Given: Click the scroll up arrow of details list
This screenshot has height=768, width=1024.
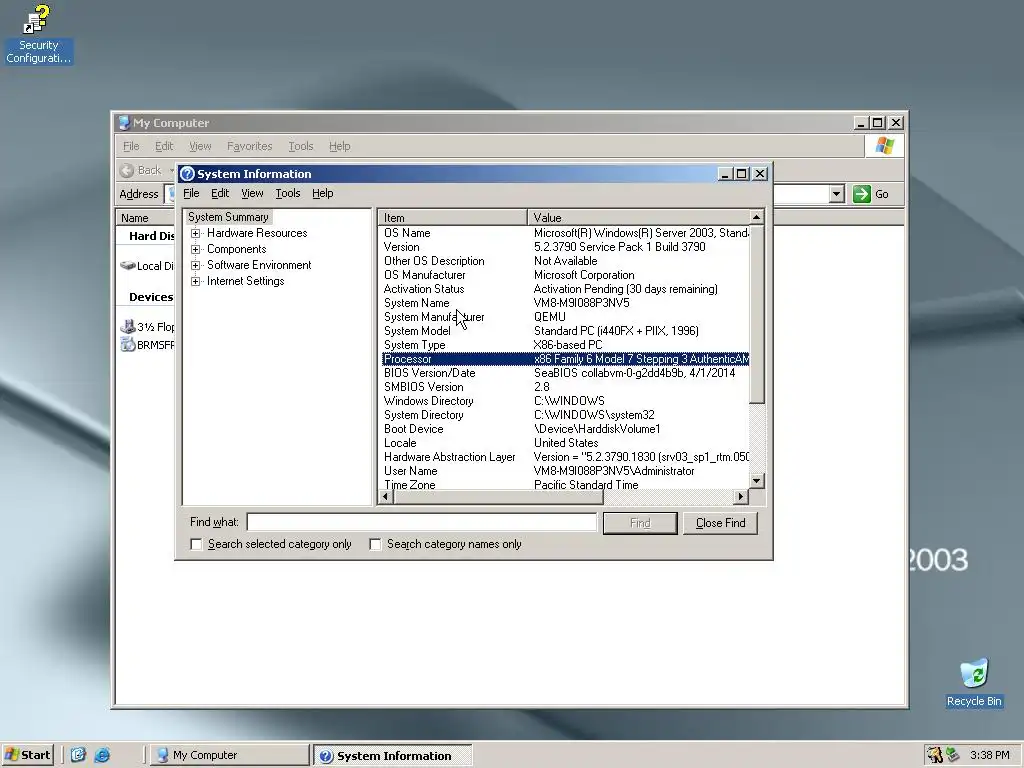Looking at the screenshot, I should (756, 217).
